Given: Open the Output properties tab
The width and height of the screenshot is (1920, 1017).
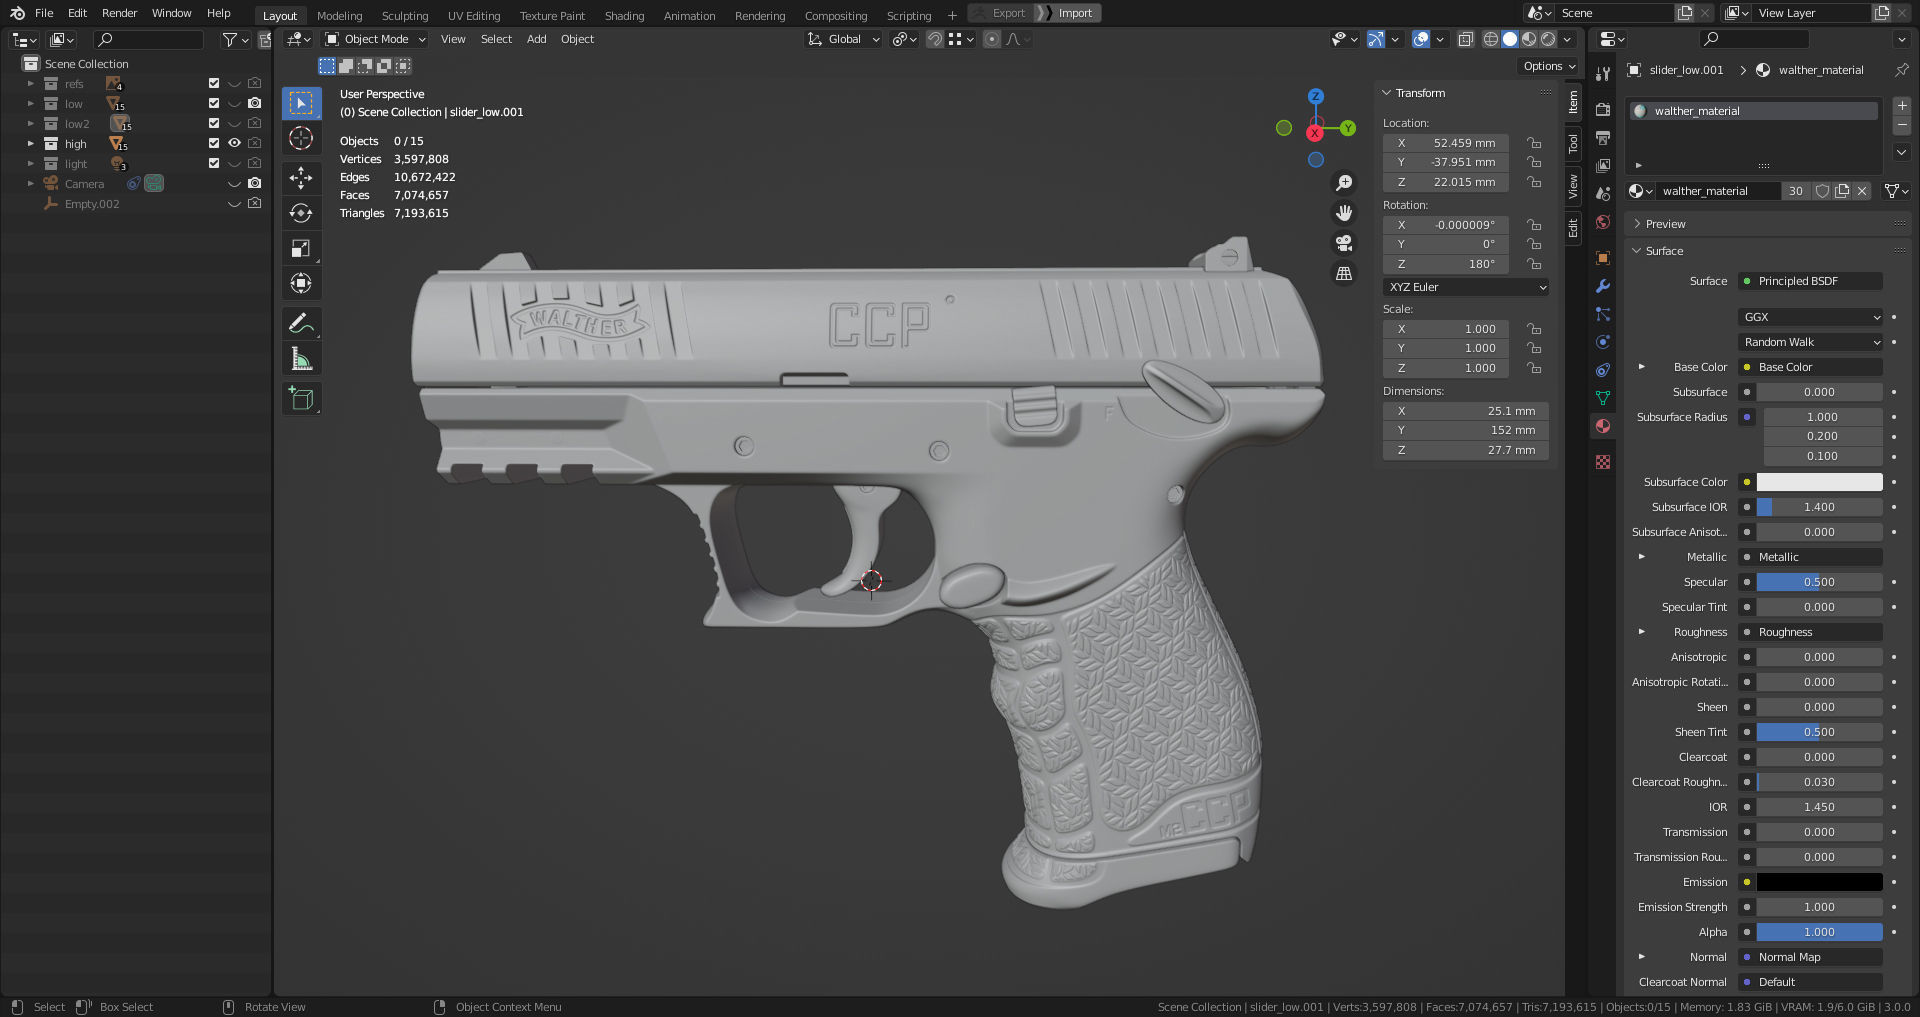Looking at the screenshot, I should point(1603,137).
